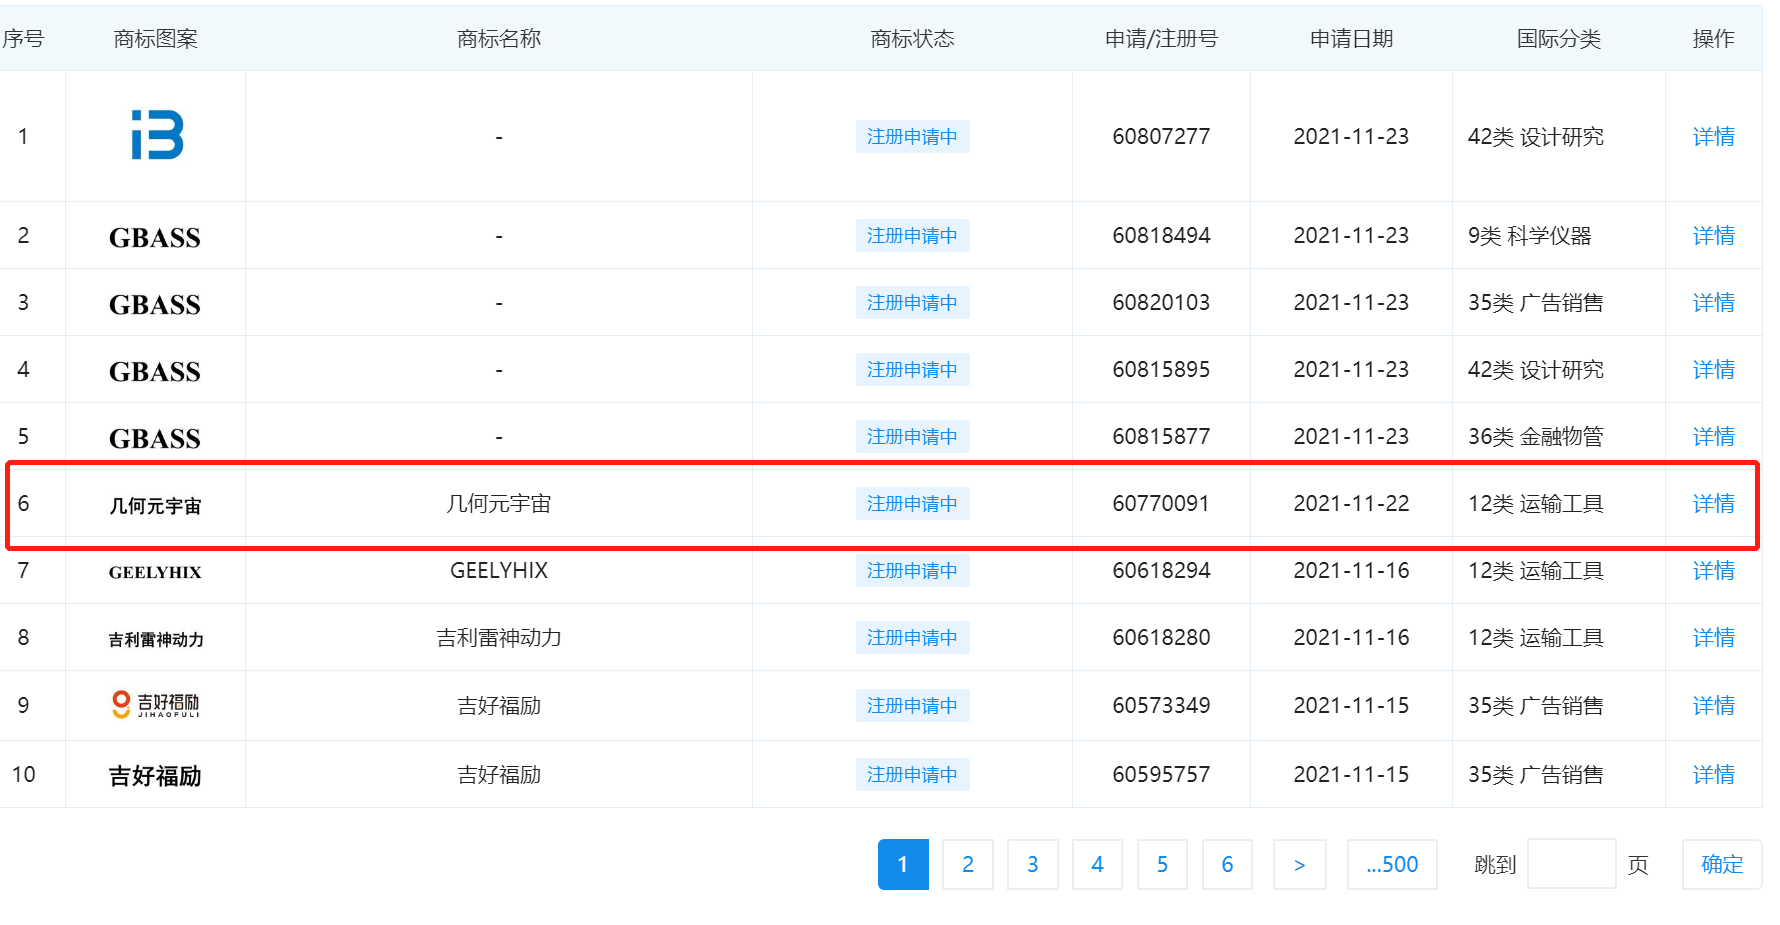This screenshot has width=1780, height=925.
Task: Click the bold 吉好福励 image in row 10
Action: pos(155,776)
